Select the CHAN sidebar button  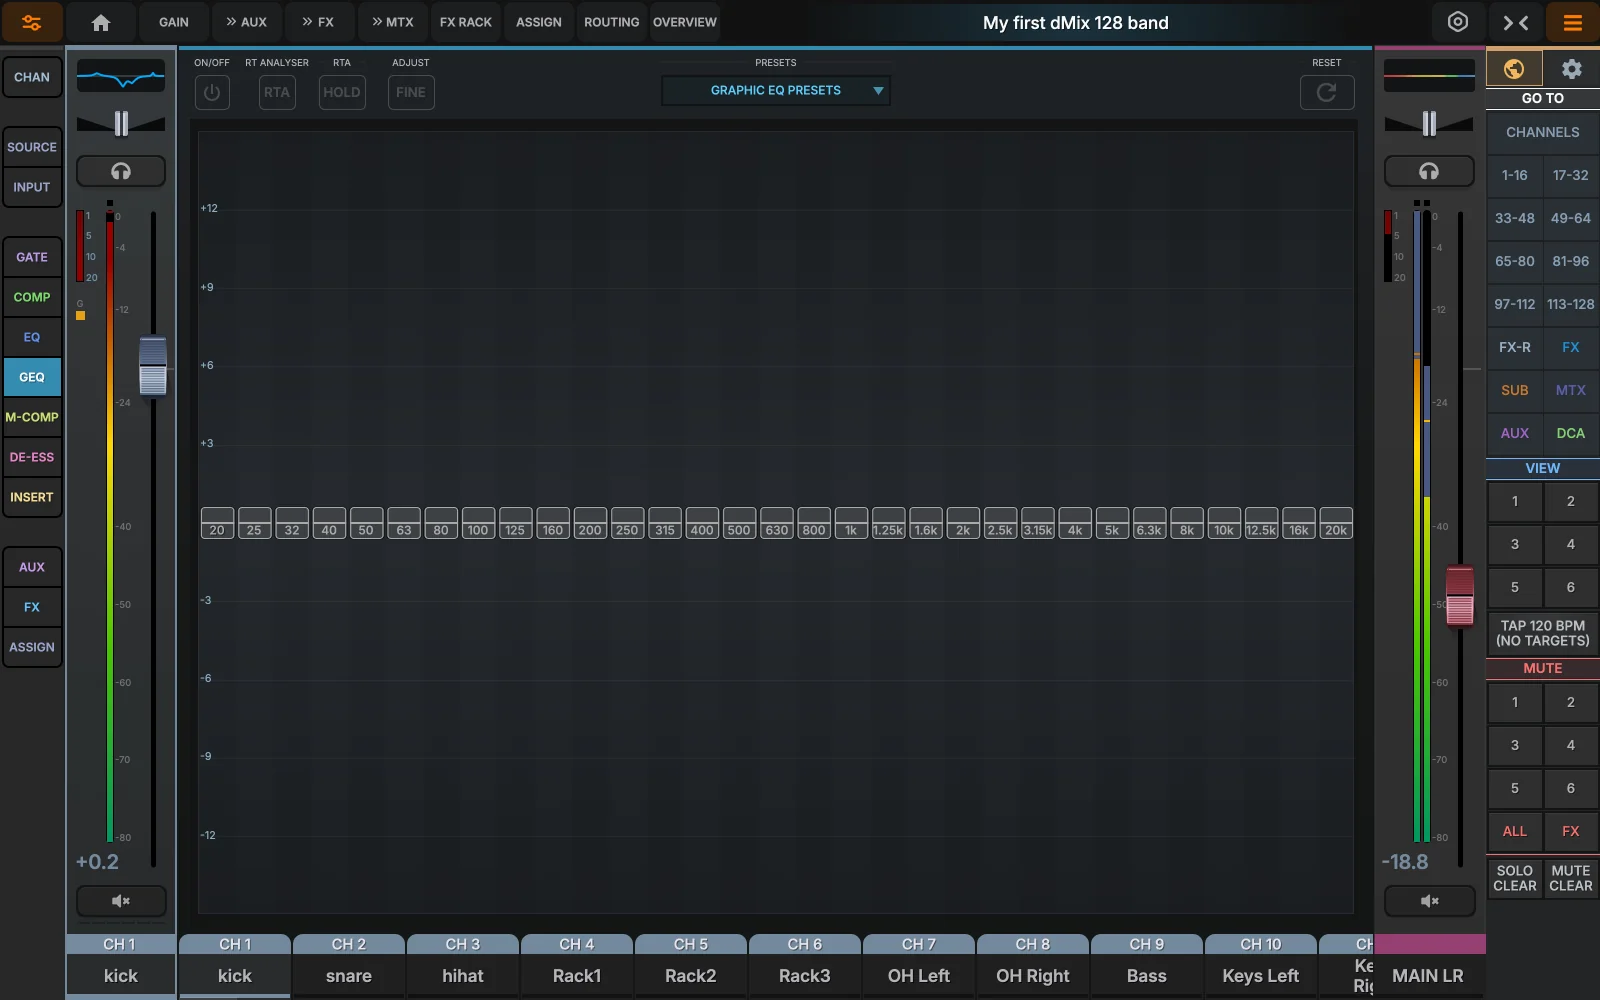(32, 77)
